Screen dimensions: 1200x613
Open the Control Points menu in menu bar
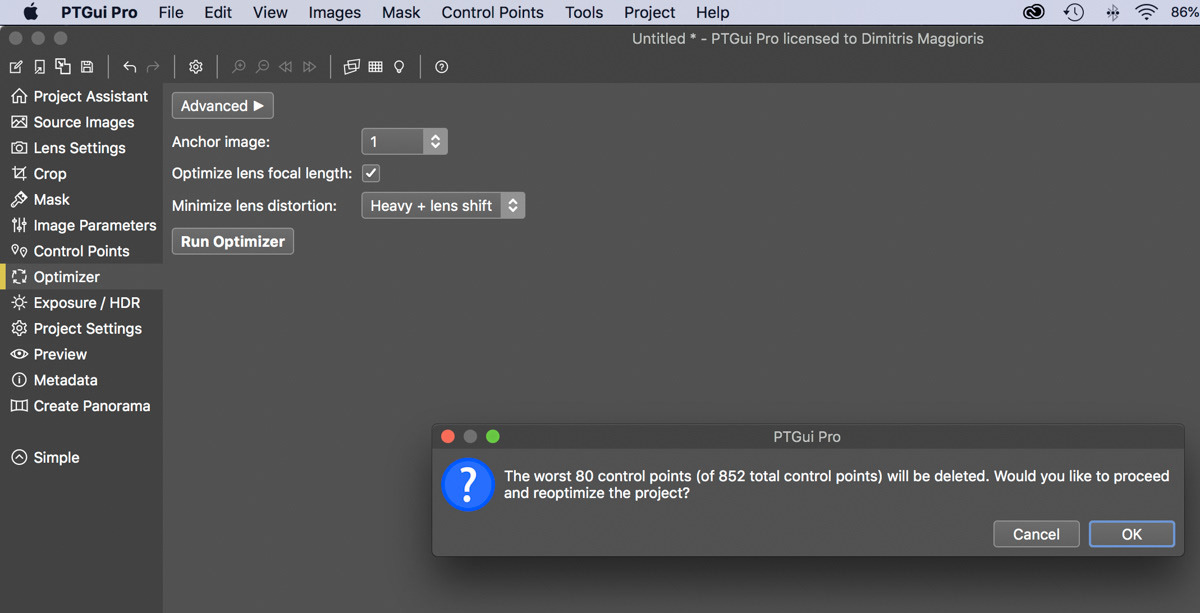pyautogui.click(x=493, y=12)
